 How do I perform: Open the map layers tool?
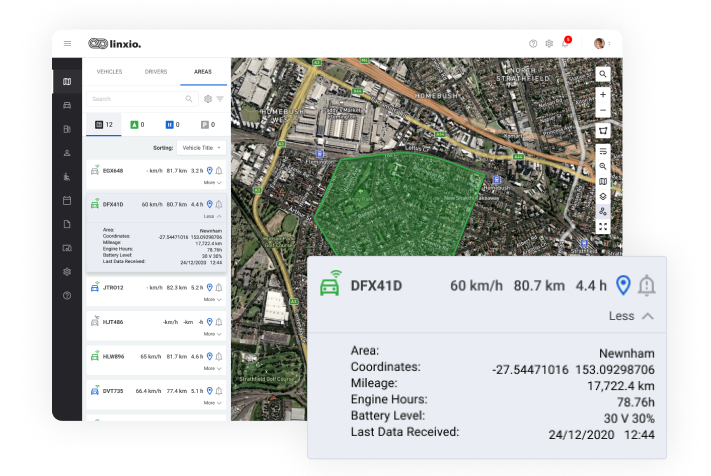603,197
